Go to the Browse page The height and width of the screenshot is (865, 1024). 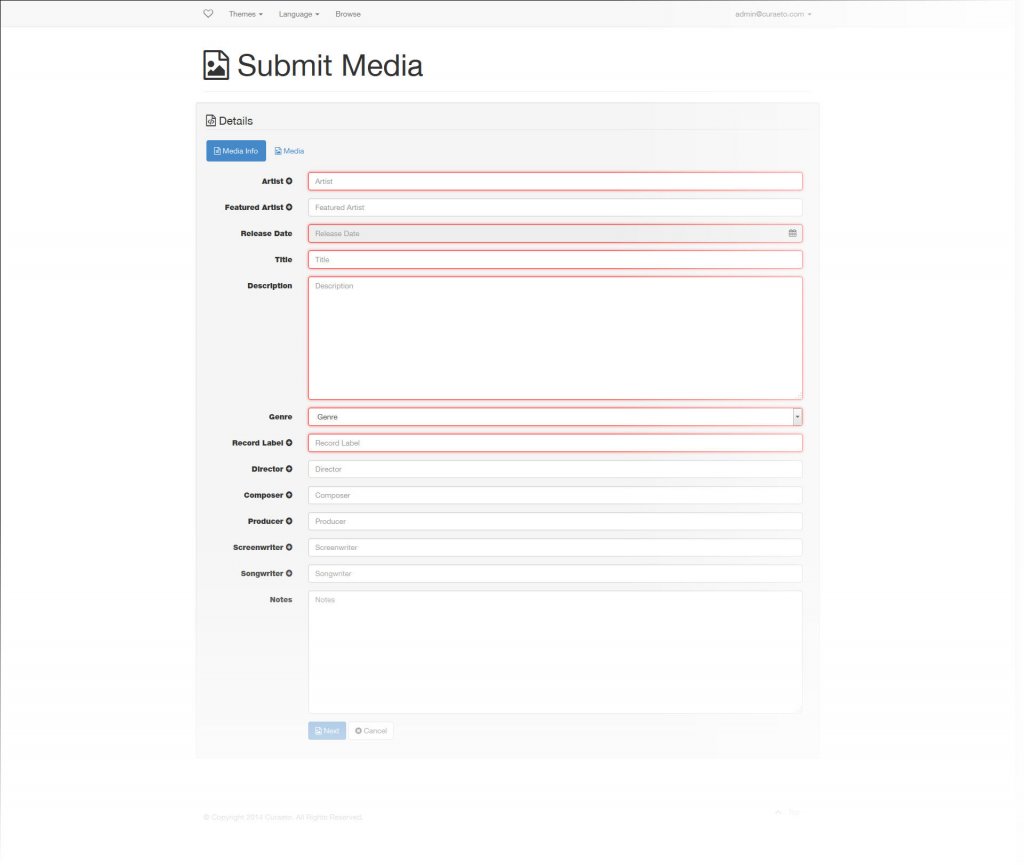tap(348, 14)
